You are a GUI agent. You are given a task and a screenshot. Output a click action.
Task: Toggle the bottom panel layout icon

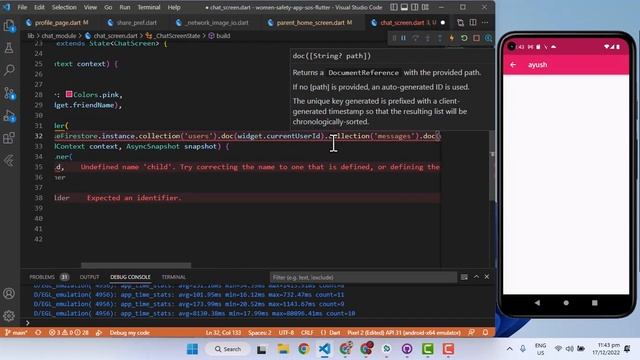[404, 7]
